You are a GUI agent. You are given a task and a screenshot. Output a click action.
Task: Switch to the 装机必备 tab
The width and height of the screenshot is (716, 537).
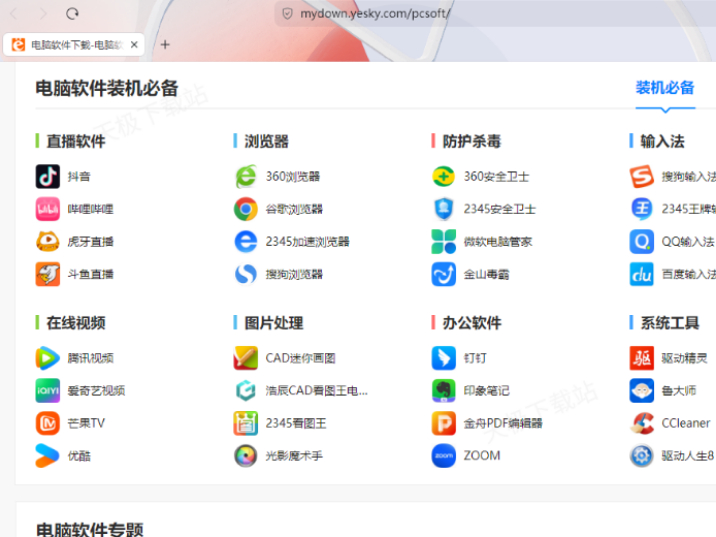point(665,88)
